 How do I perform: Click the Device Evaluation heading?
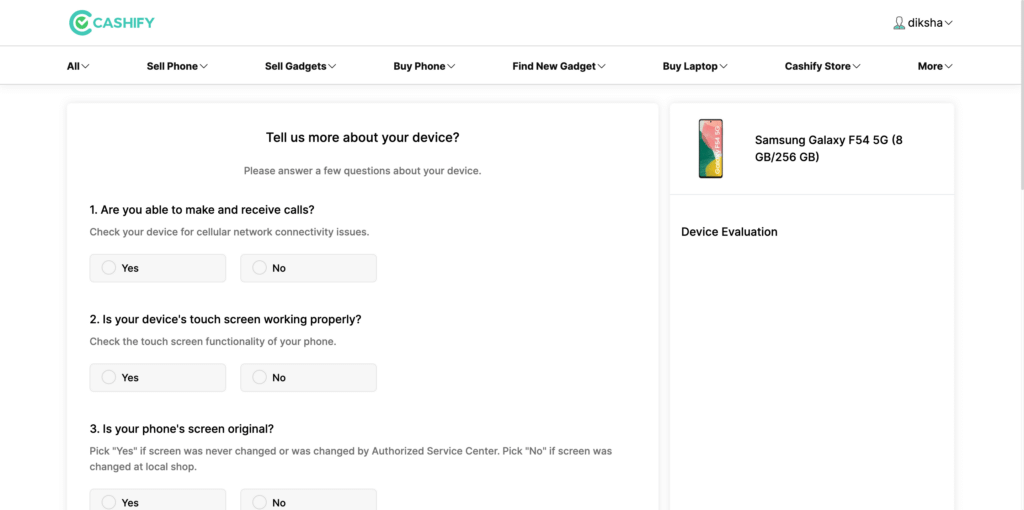click(x=729, y=232)
